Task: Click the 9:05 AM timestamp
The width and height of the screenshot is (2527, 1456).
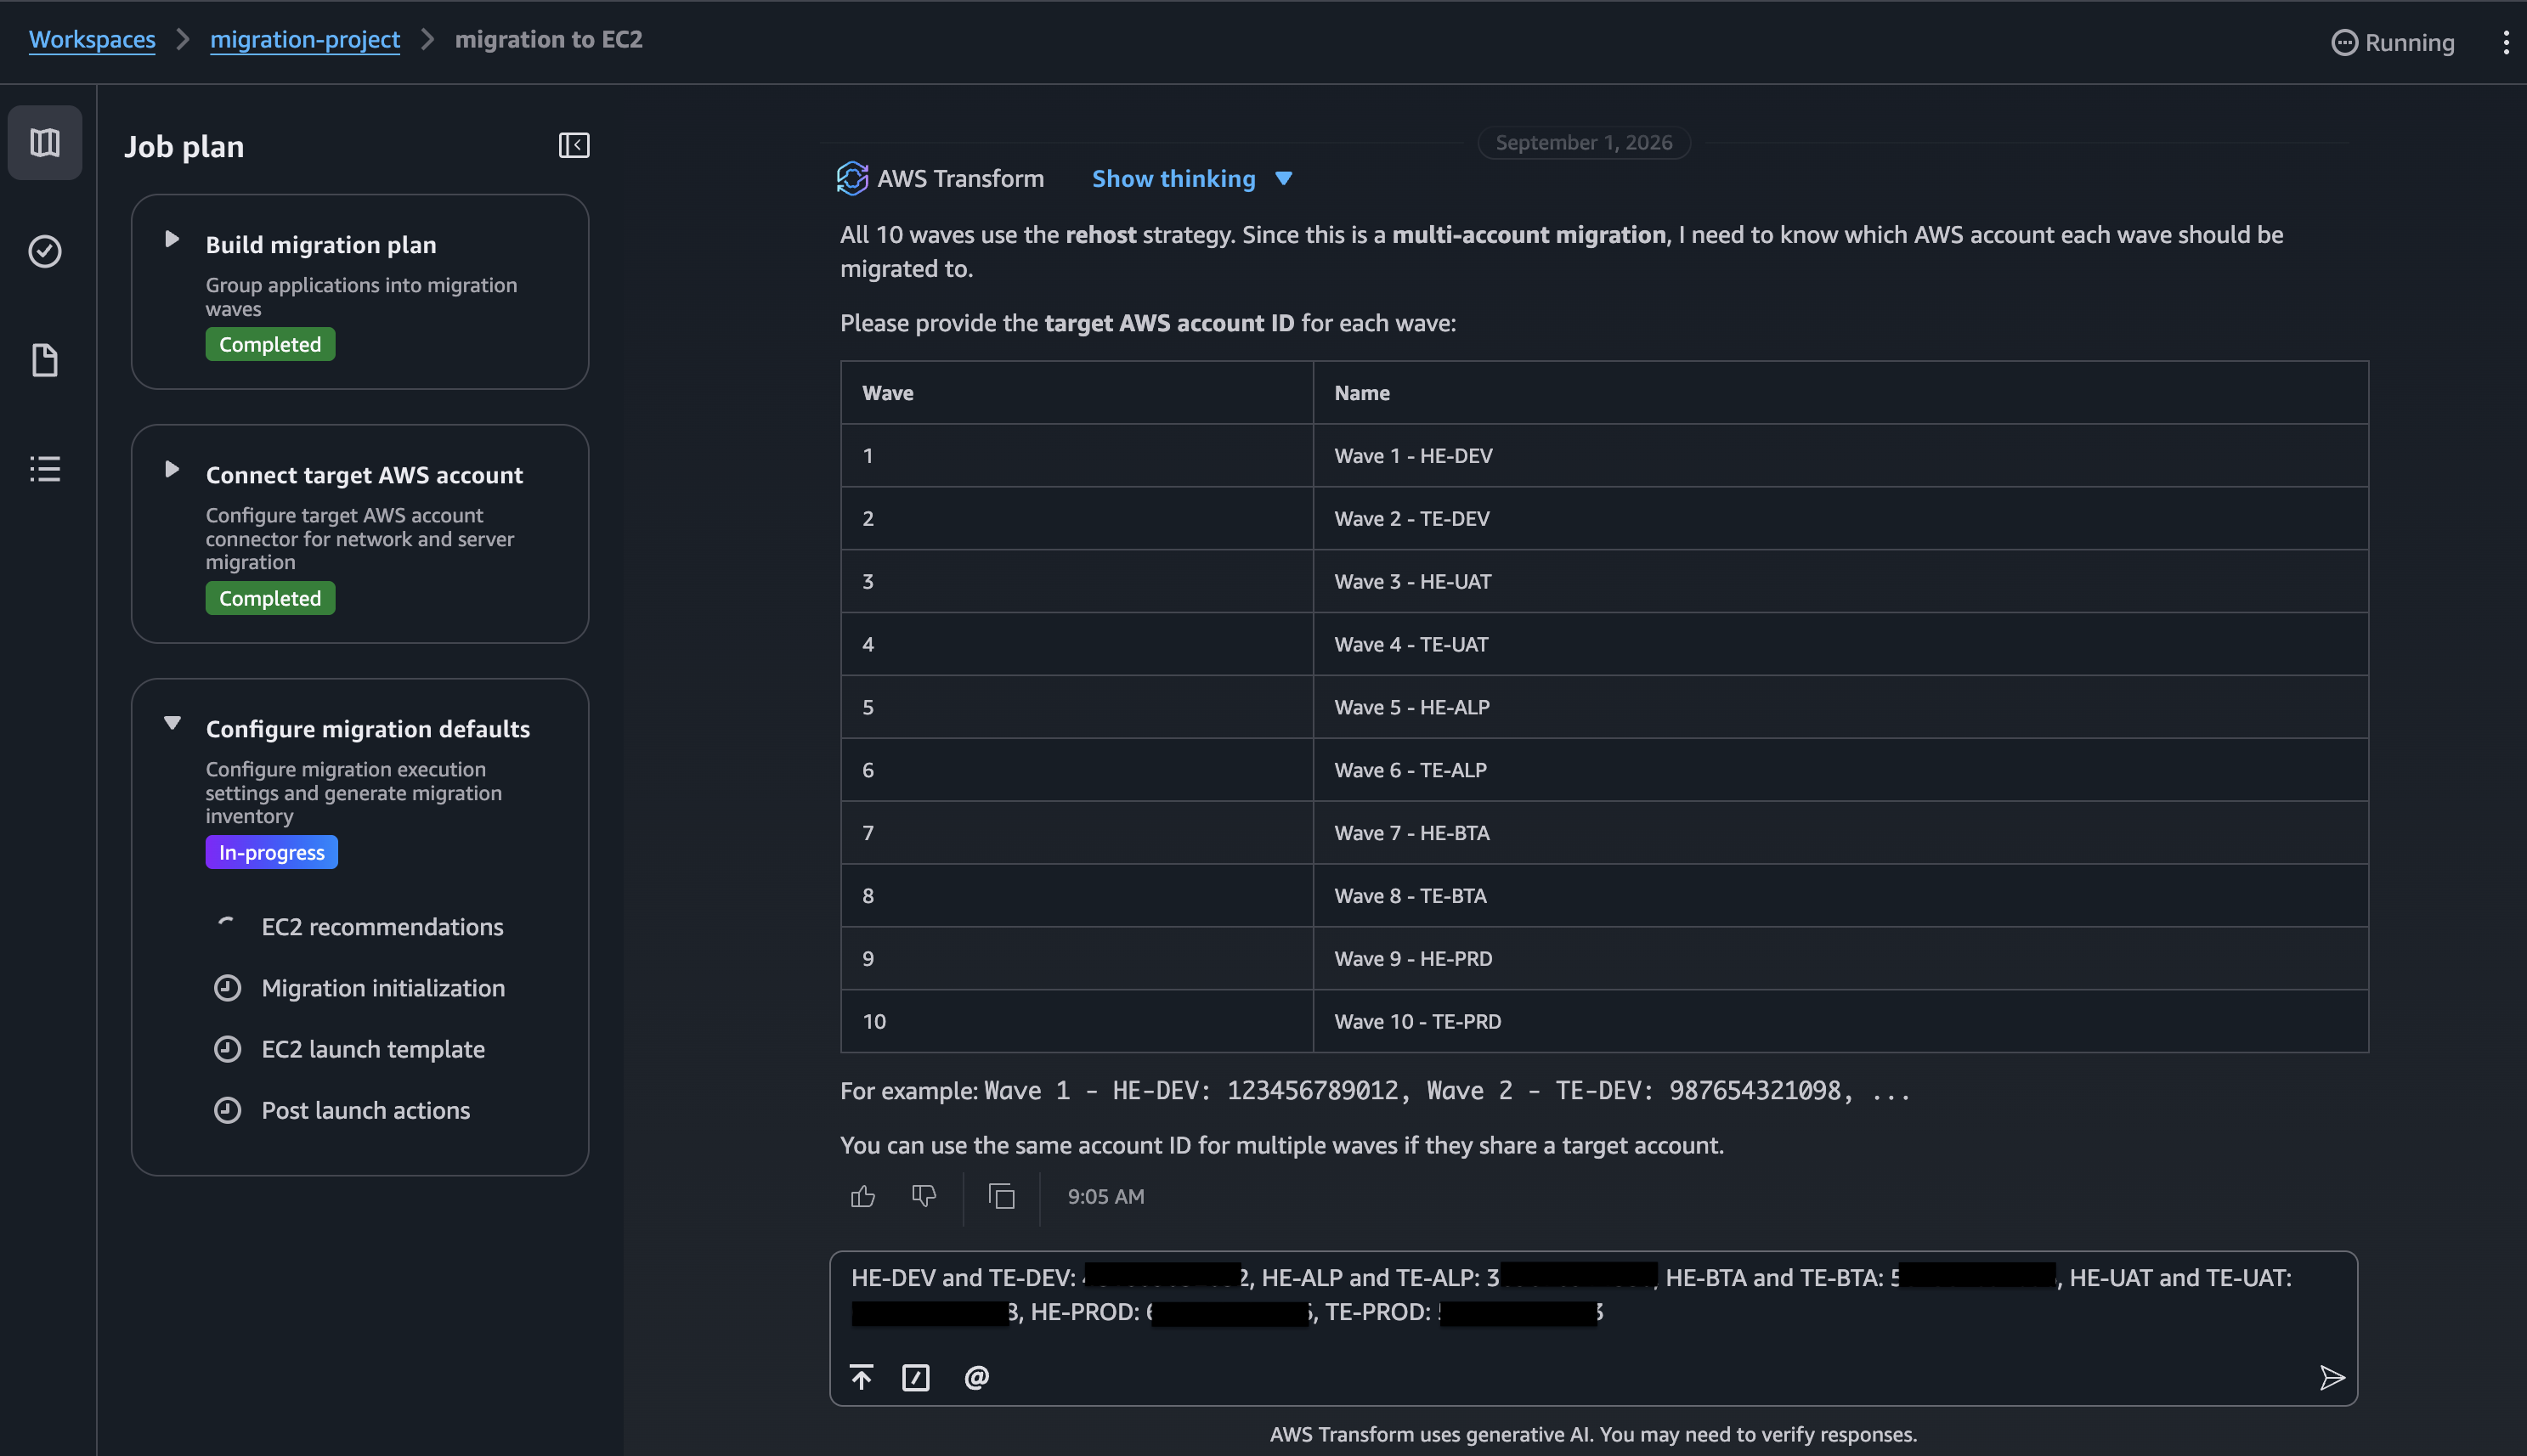Action: click(x=1105, y=1197)
